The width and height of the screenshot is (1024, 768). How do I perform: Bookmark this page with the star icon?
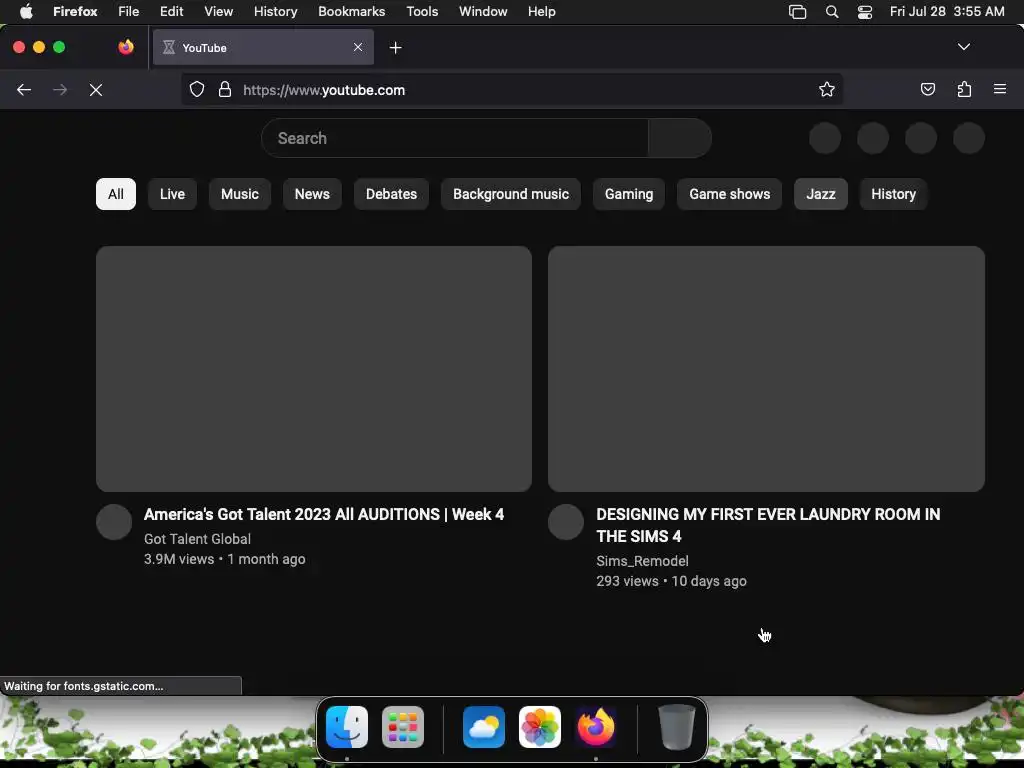pyautogui.click(x=827, y=89)
